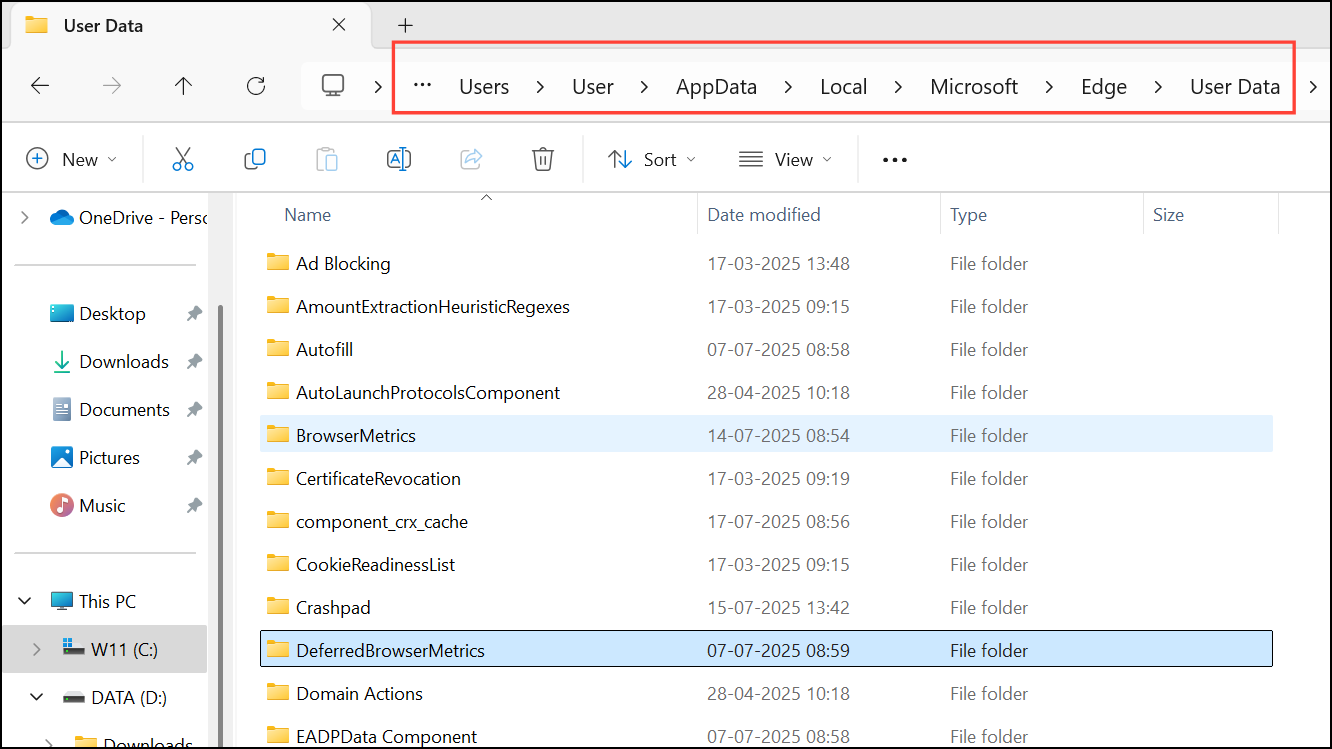1332x749 pixels.
Task: Open Downloads in quick access
Action: (123, 362)
